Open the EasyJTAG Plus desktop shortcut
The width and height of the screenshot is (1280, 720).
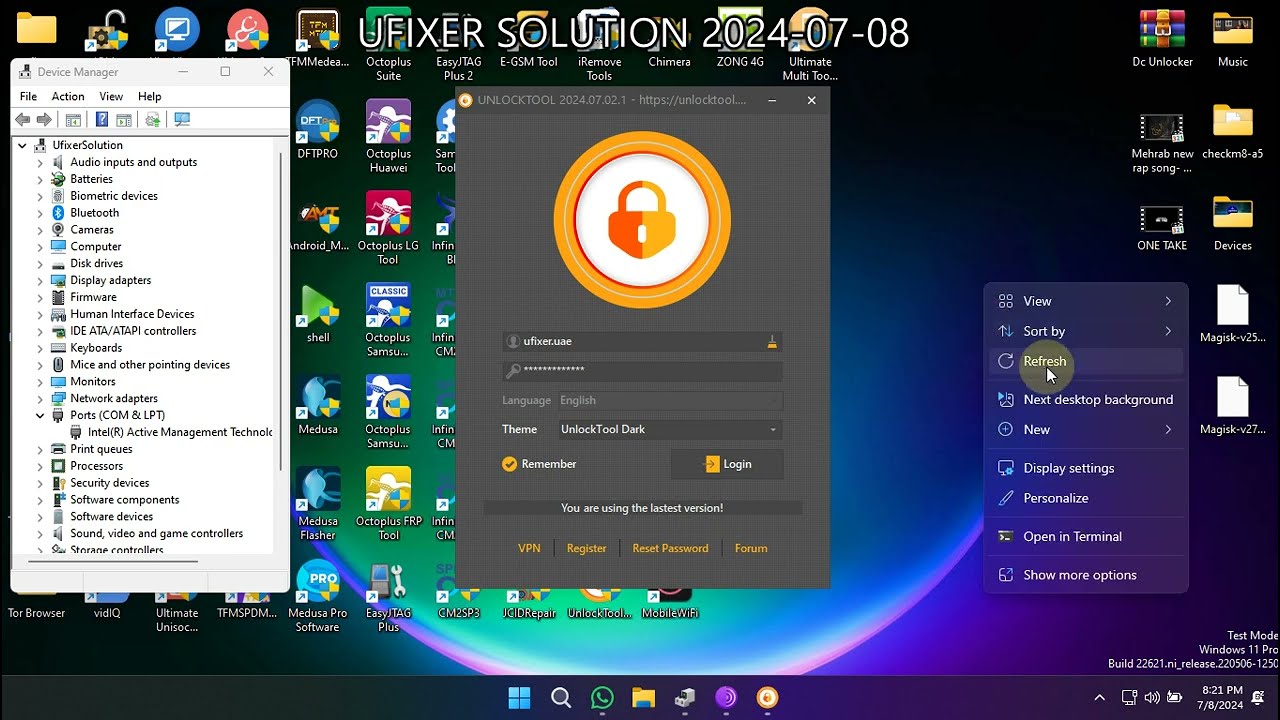click(x=388, y=597)
